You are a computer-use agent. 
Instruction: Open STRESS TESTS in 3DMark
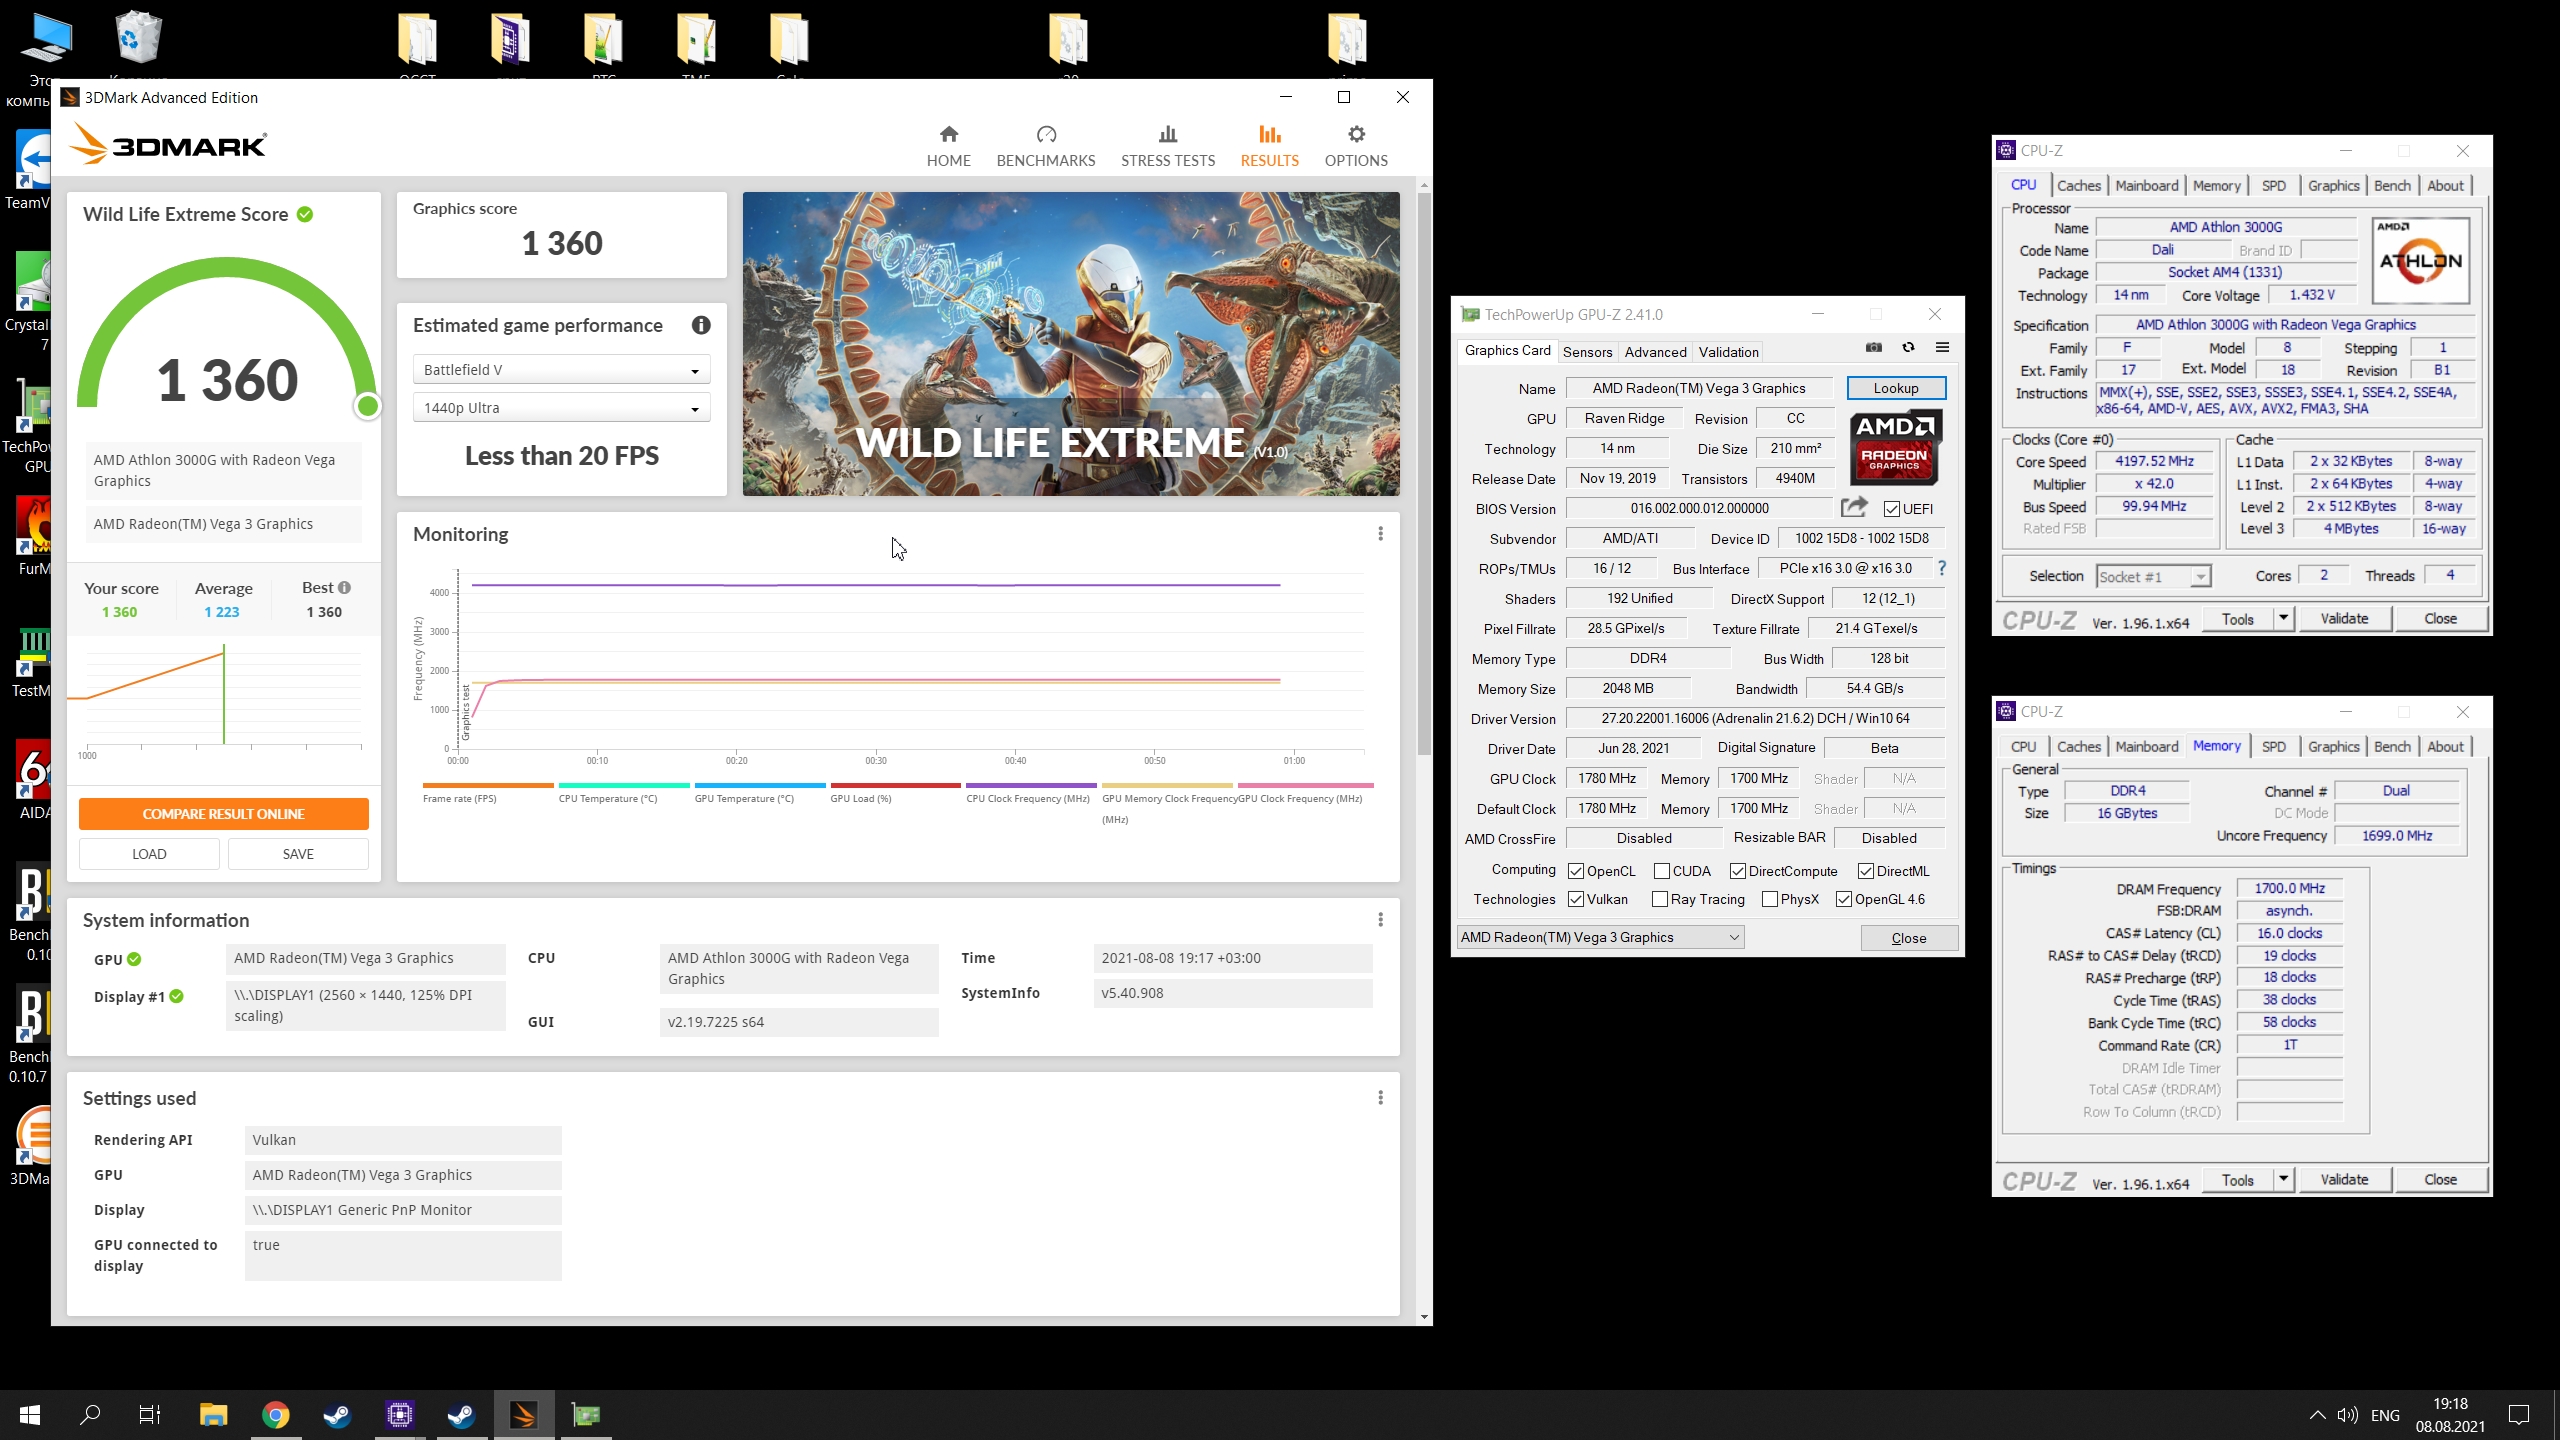(x=1167, y=146)
